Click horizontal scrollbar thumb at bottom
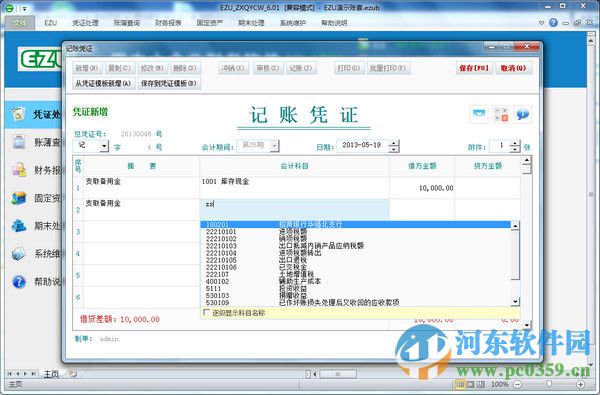 pyautogui.click(x=338, y=374)
